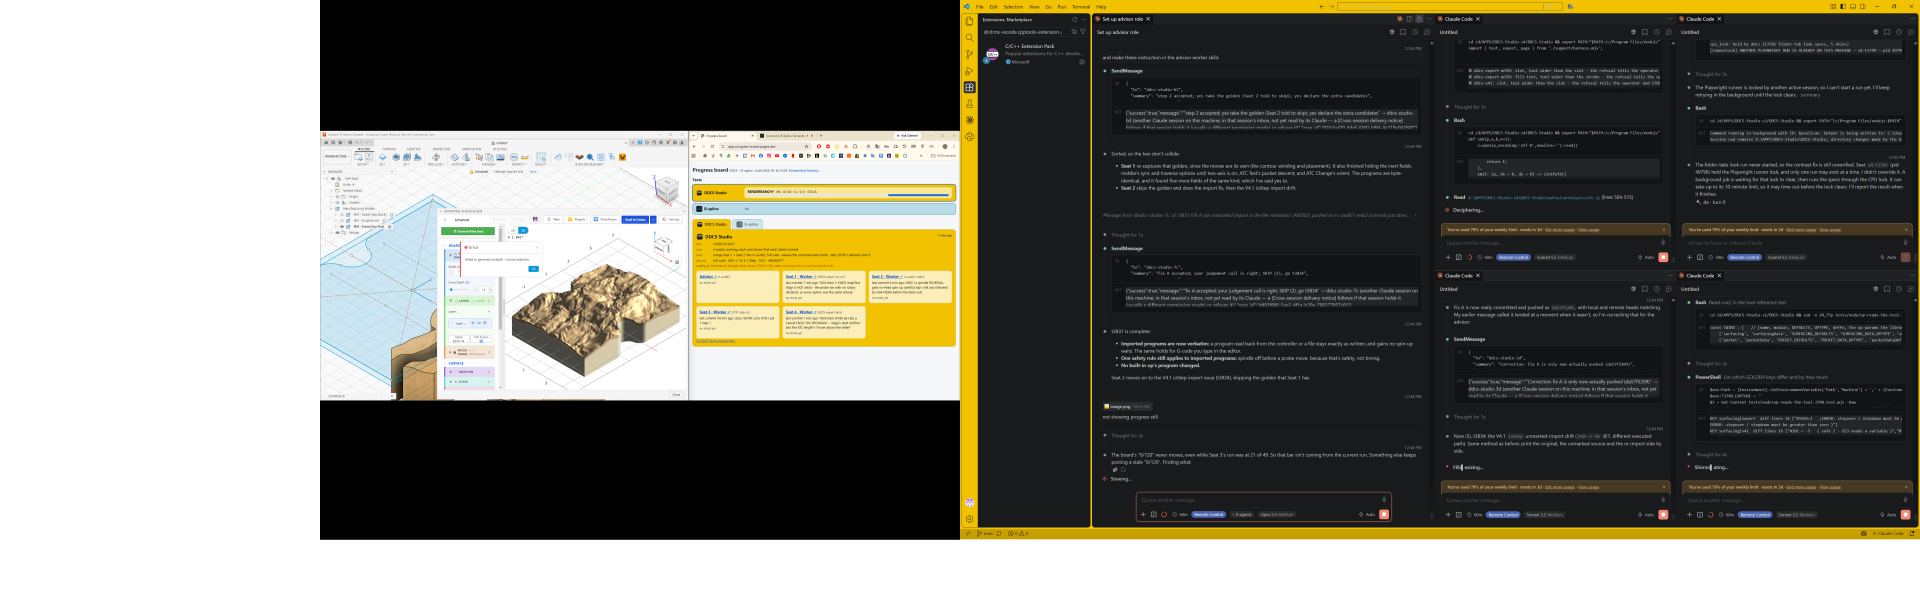Refresh the Extensions Marketplace list
Screen dimensions: 1920x601
1074,19
